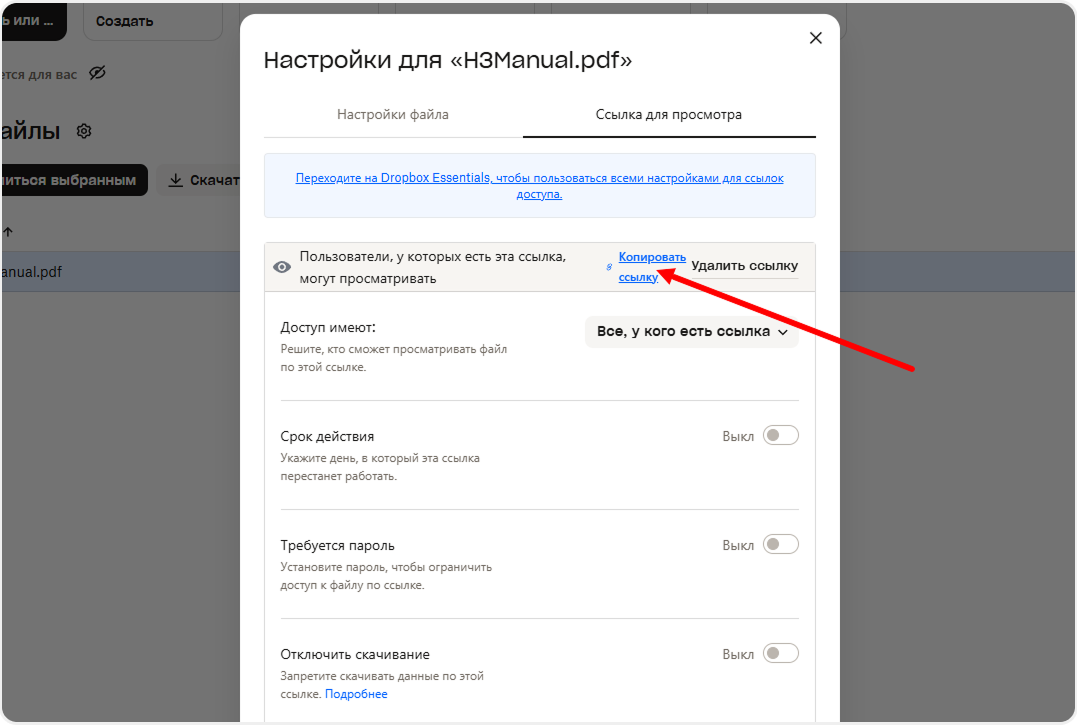The height and width of the screenshot is (725, 1077).
Task: Toggle Отключить скачивание on
Action: tap(780, 654)
